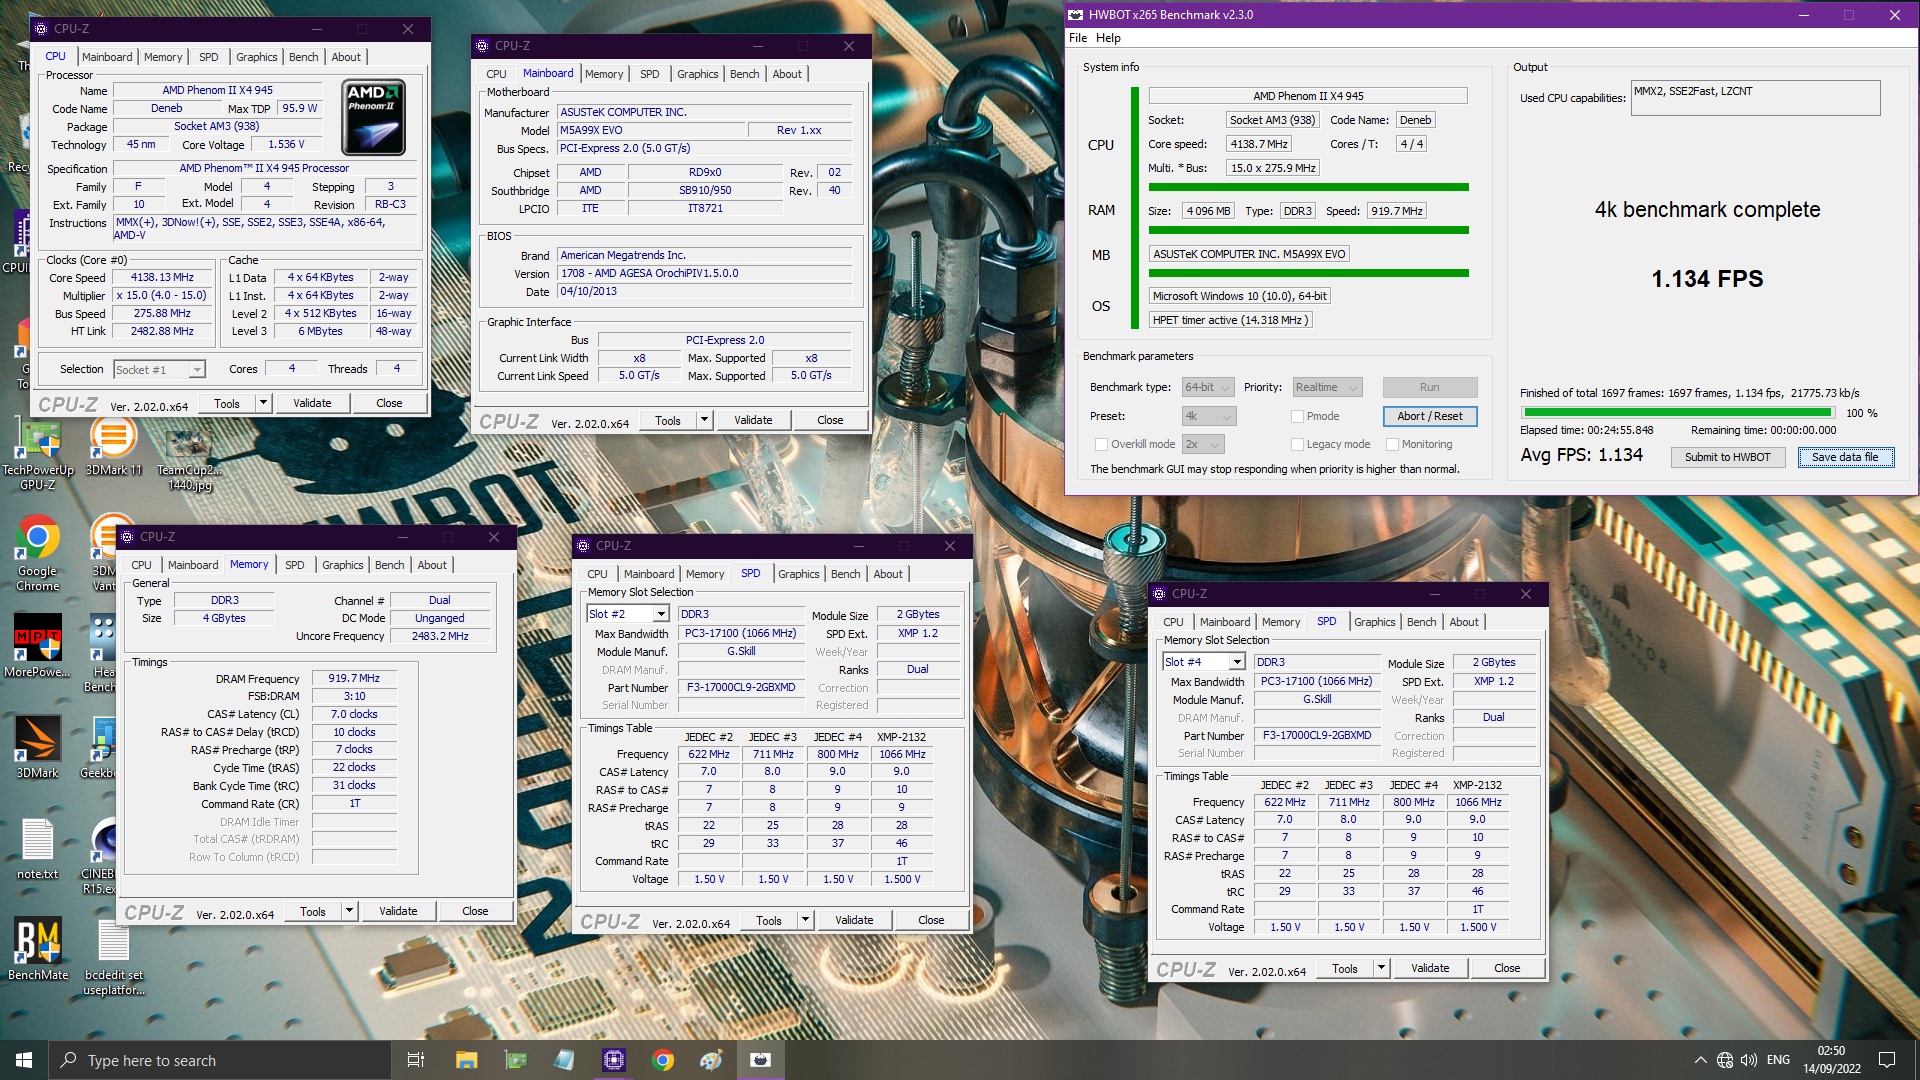This screenshot has height=1080, width=1920.
Task: Click ENG language indicator
Action: pos(1778,1060)
